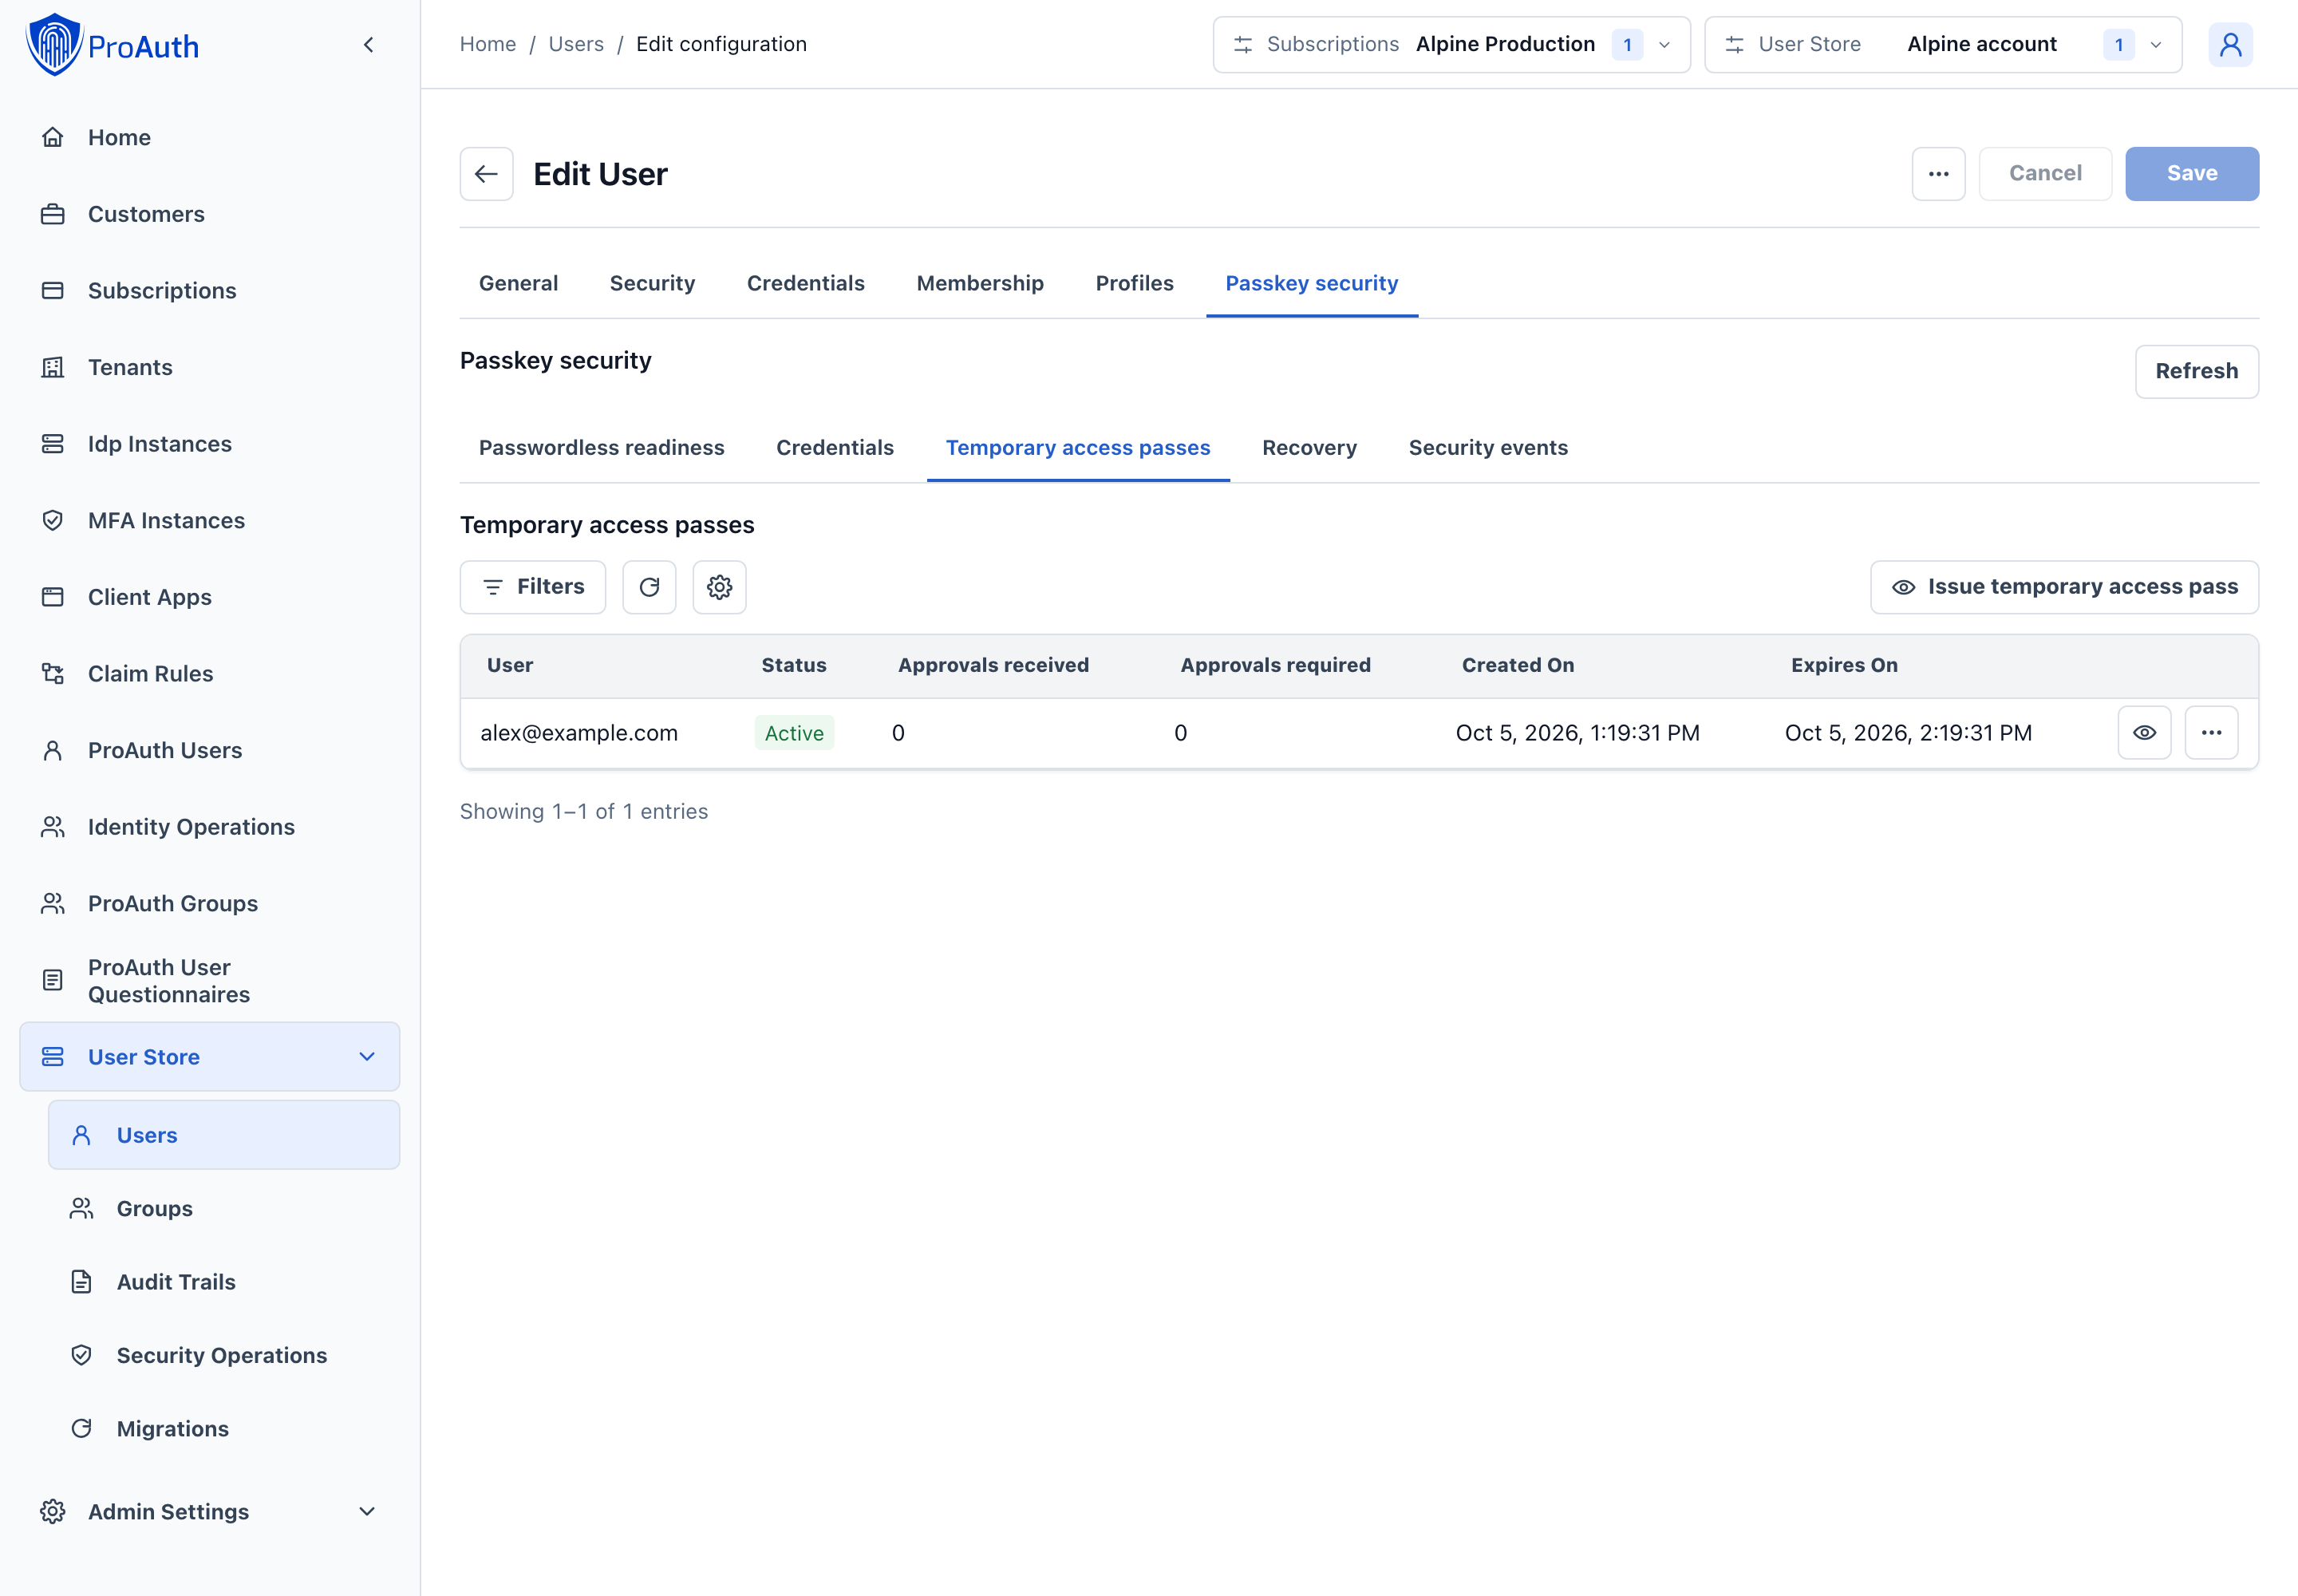Open Groups under User Store
The height and width of the screenshot is (1596, 2298).
(224, 1209)
